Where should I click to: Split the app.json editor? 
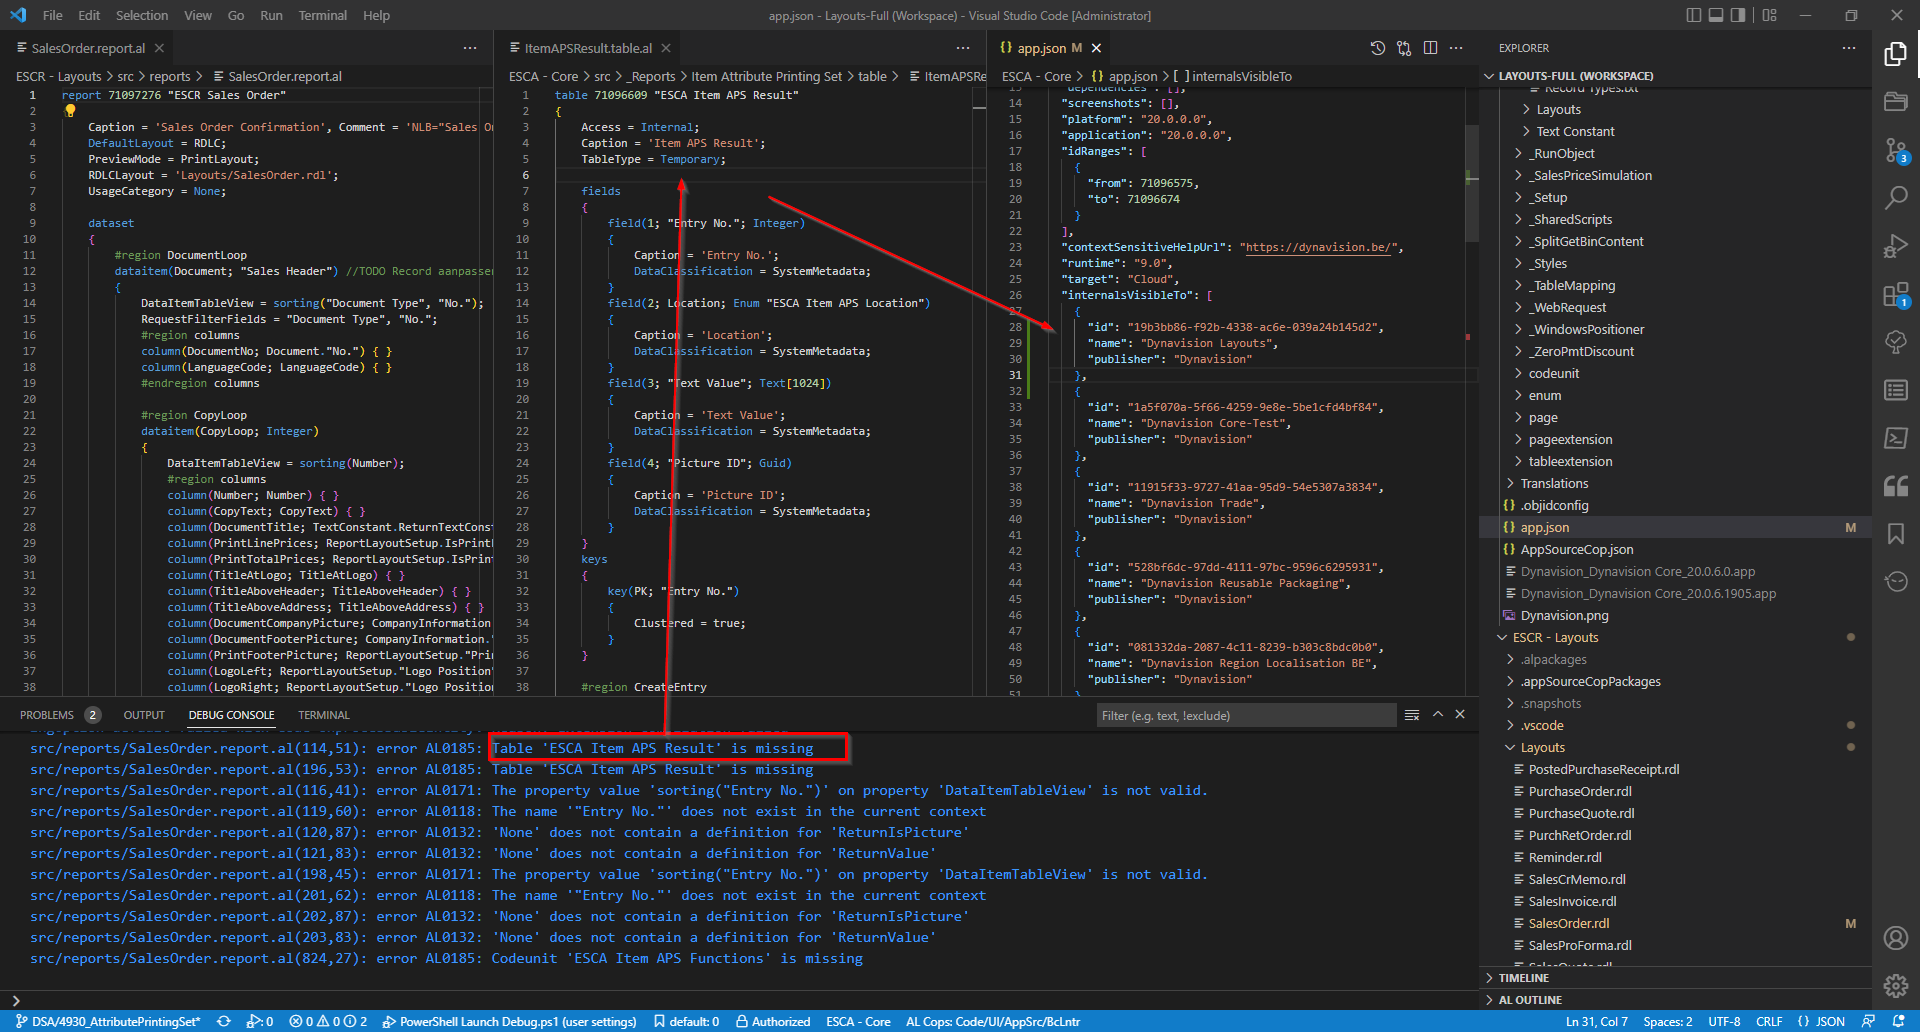pyautogui.click(x=1431, y=47)
